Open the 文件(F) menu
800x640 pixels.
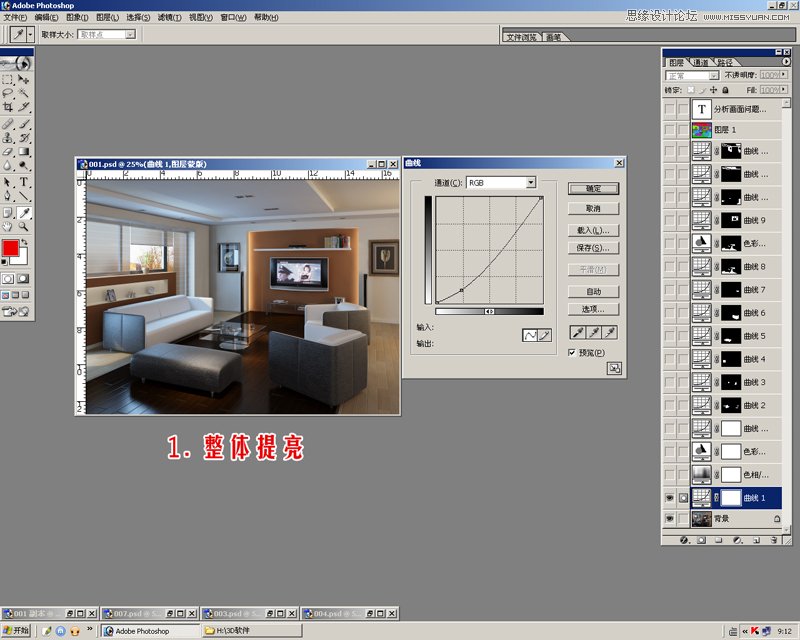15,17
